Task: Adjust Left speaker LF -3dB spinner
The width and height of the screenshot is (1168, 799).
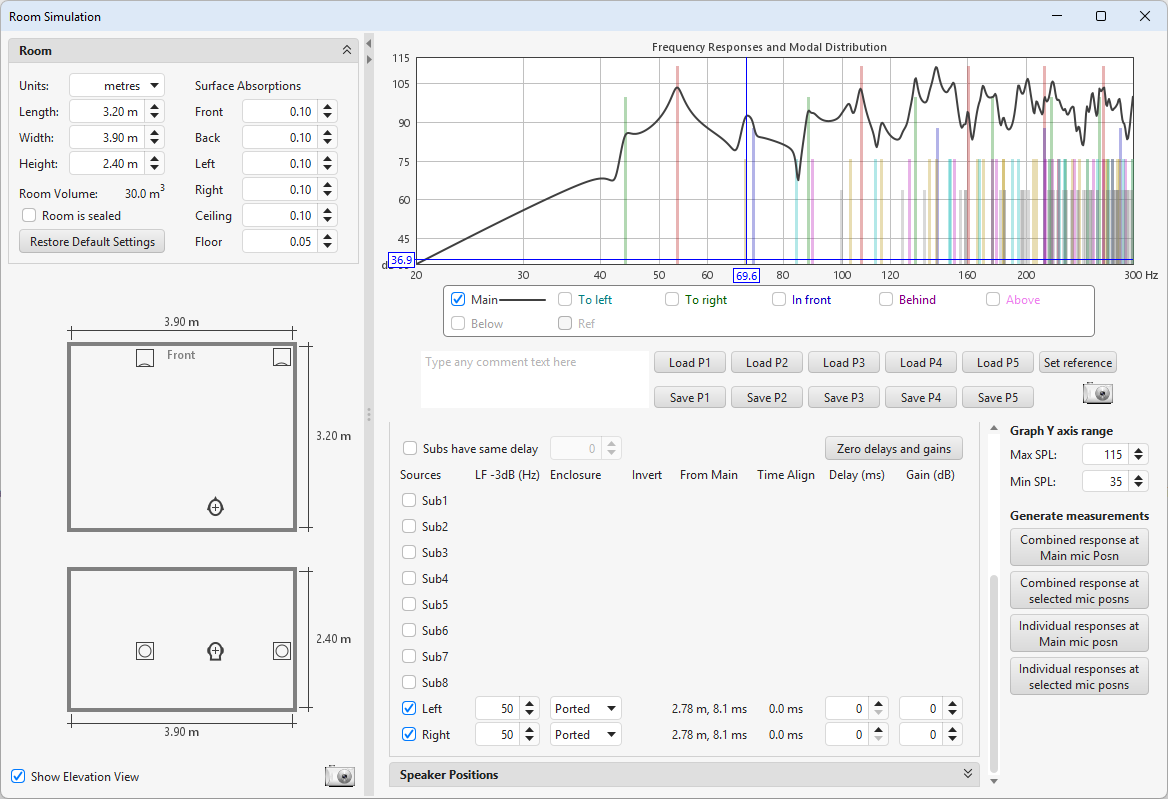Action: [529, 709]
